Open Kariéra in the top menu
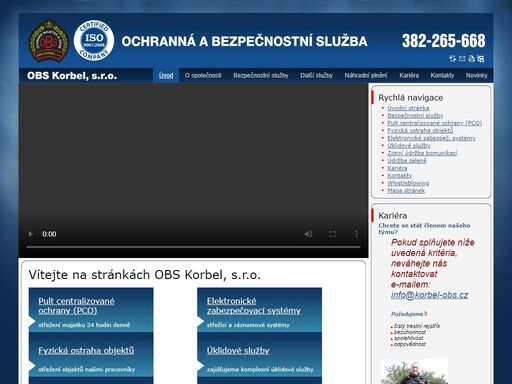512x384 pixels. (x=409, y=75)
